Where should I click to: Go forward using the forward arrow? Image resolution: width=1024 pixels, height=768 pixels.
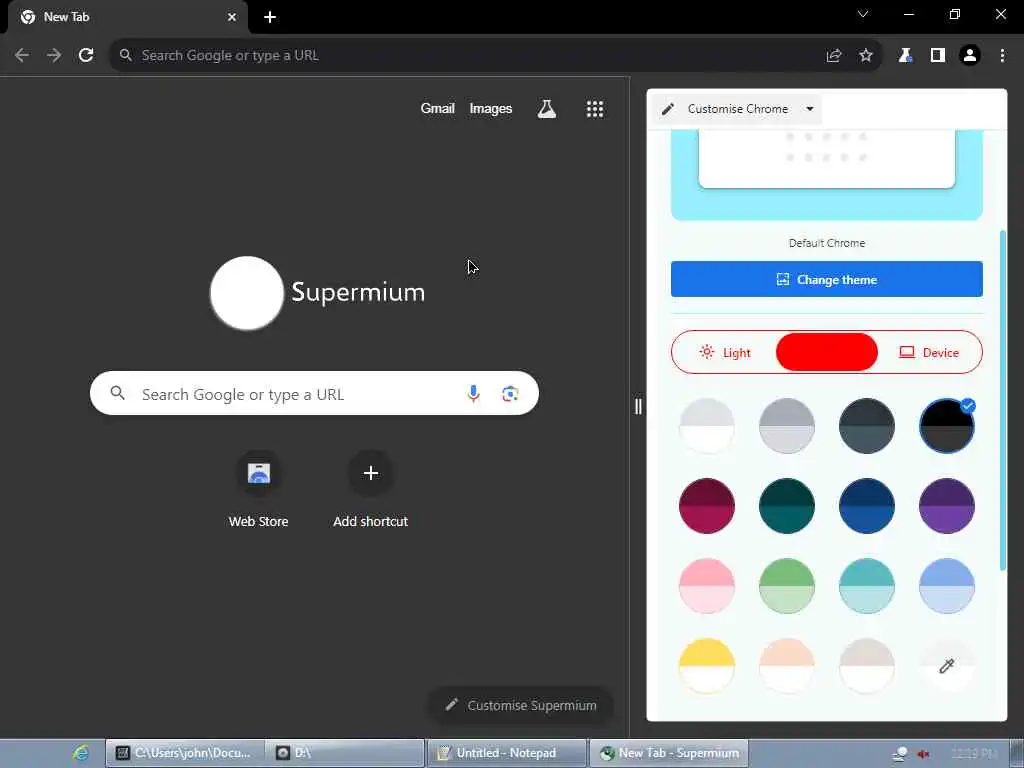54,56
